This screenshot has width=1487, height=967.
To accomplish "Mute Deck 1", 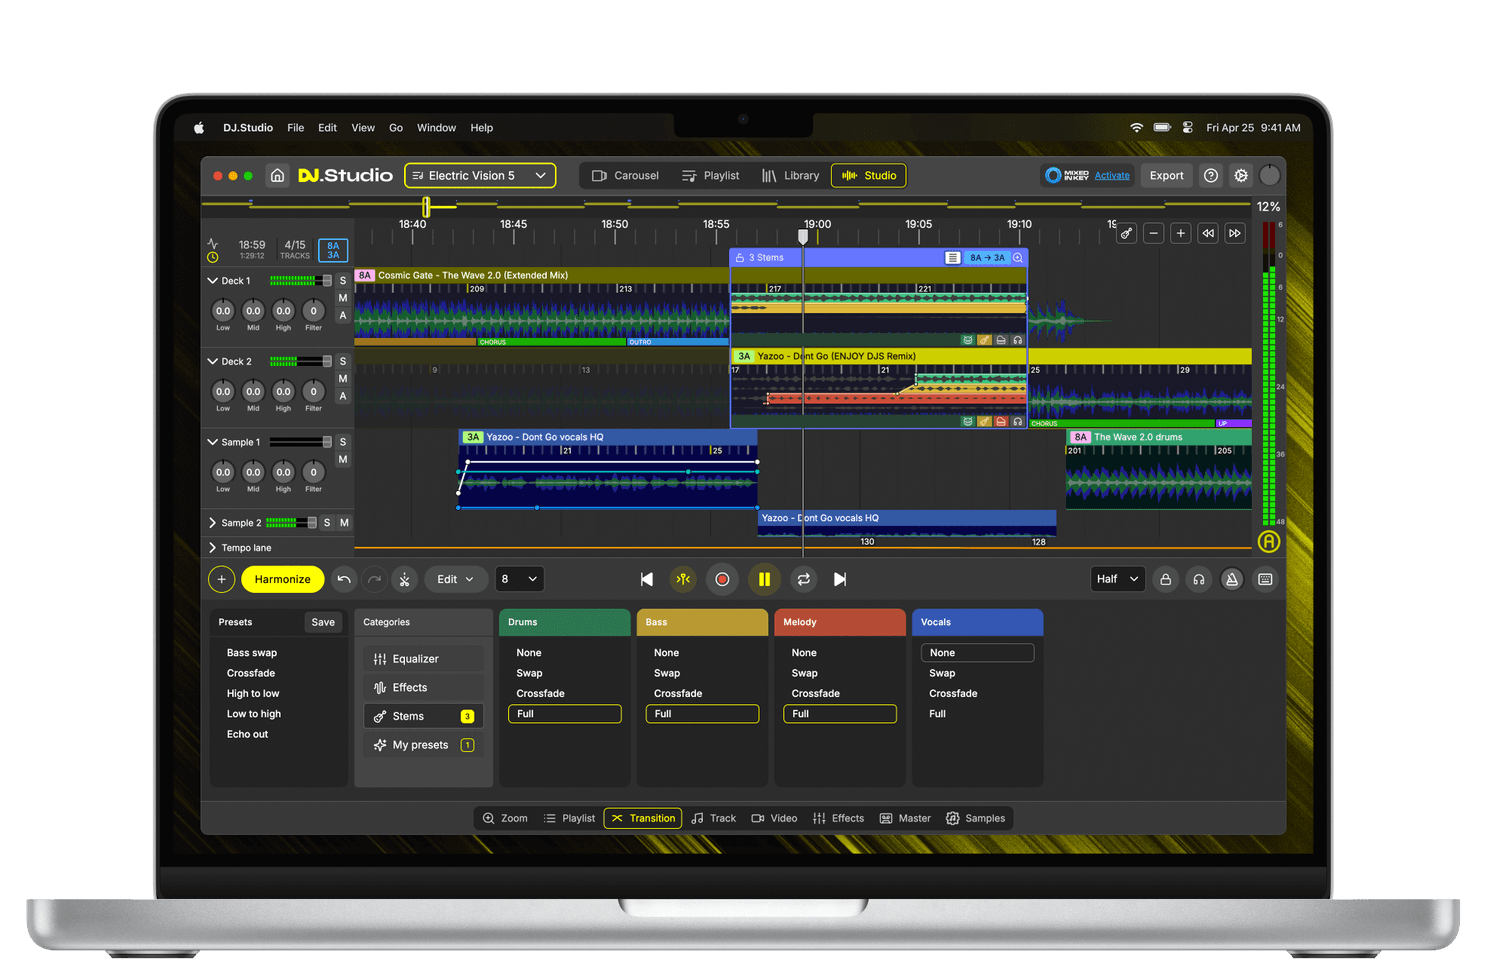I will (343, 298).
